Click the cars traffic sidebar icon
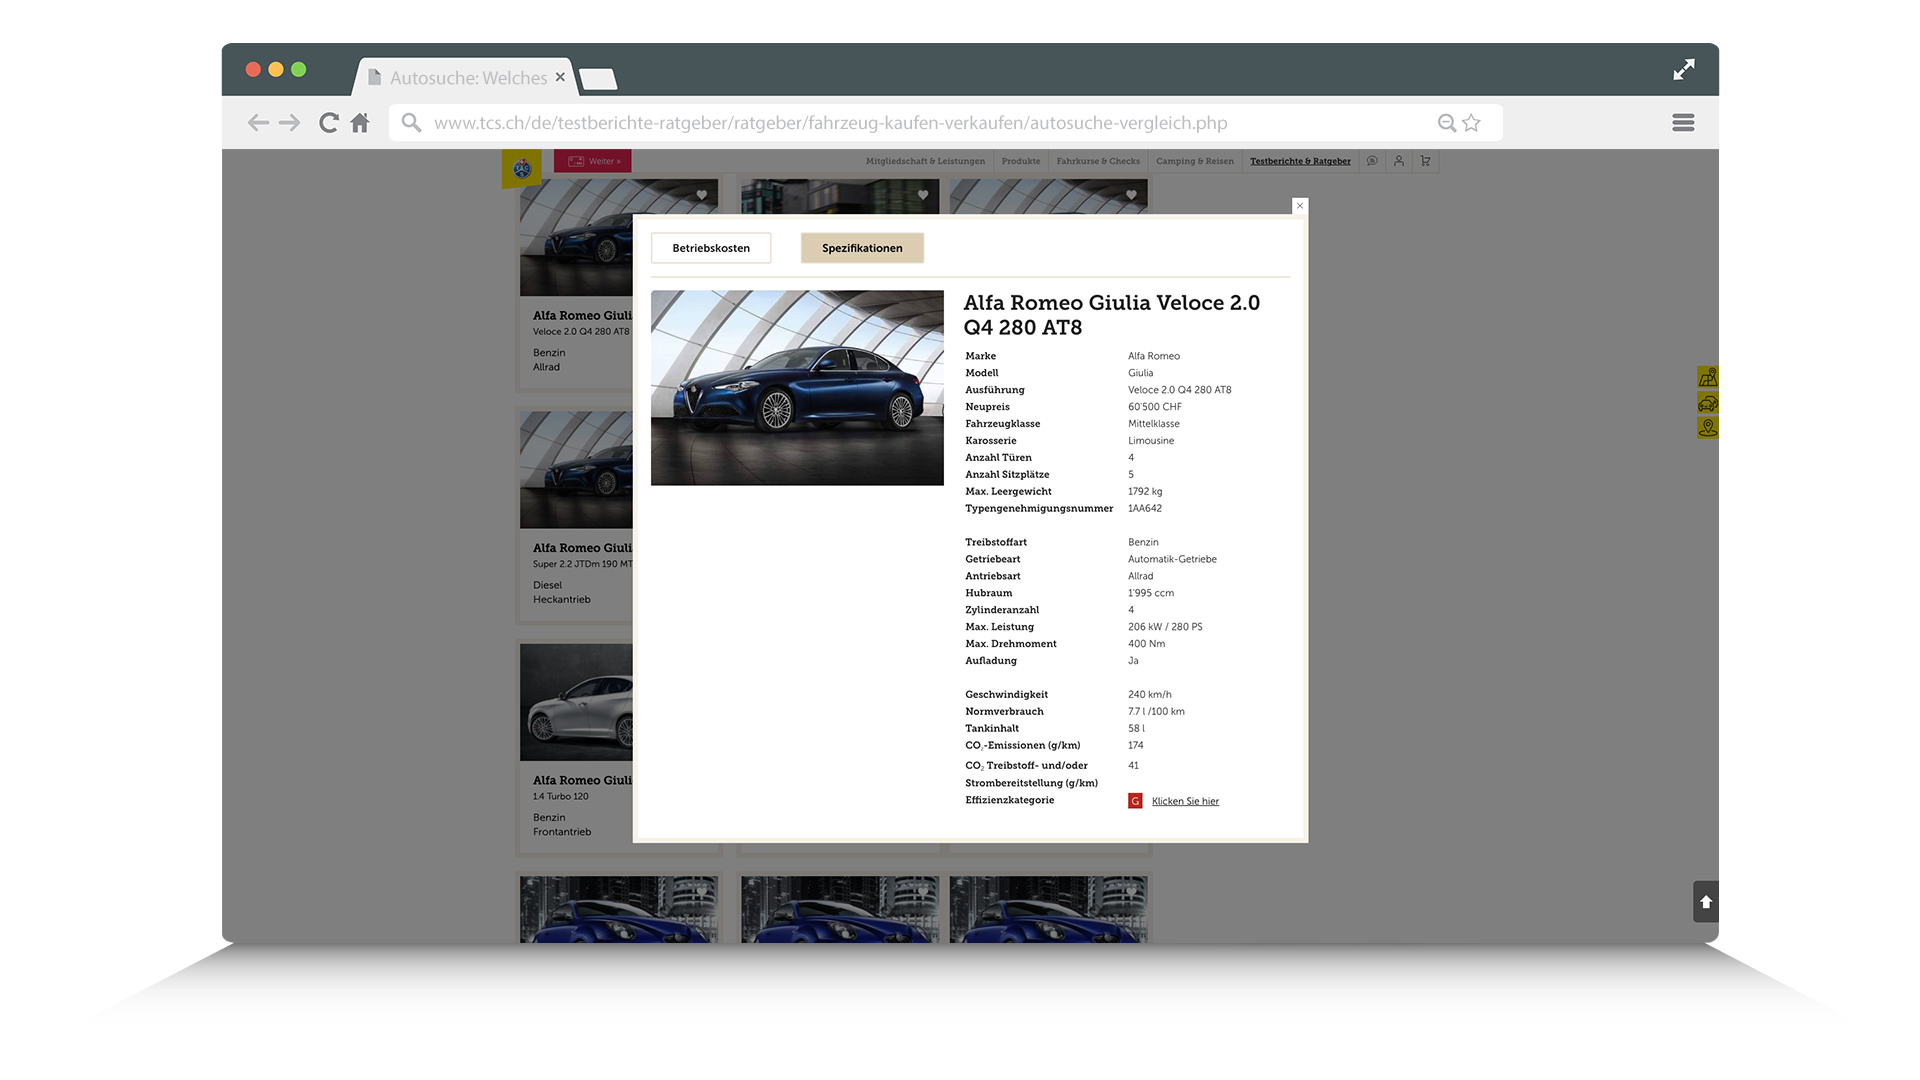The height and width of the screenshot is (1080, 1920). [x=1707, y=403]
